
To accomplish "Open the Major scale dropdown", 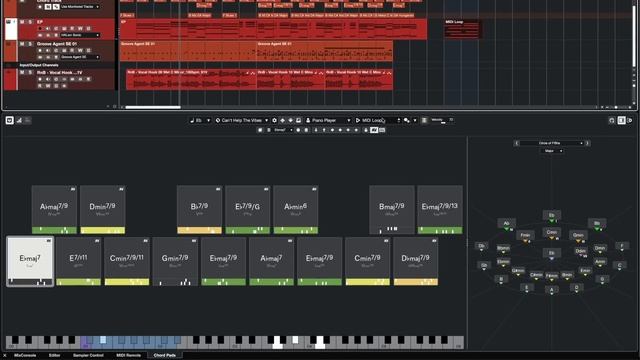I will [x=552, y=151].
